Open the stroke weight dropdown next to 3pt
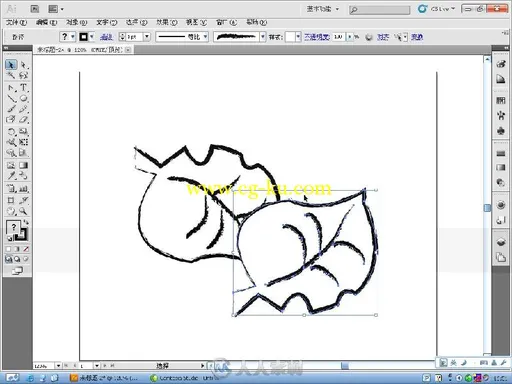 coord(147,37)
